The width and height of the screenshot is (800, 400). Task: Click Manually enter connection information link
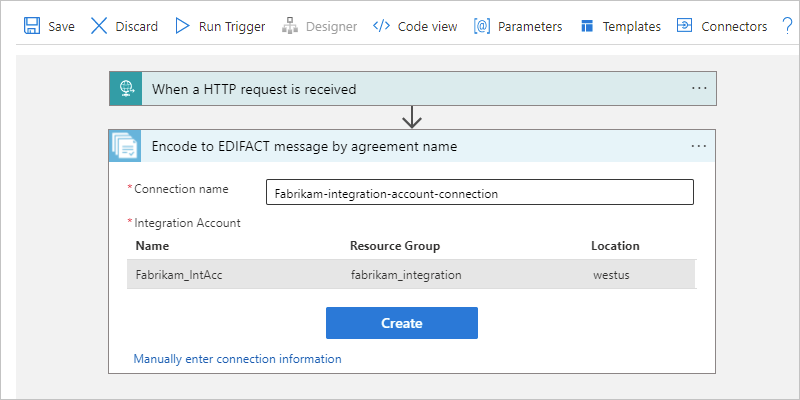pyautogui.click(x=237, y=359)
